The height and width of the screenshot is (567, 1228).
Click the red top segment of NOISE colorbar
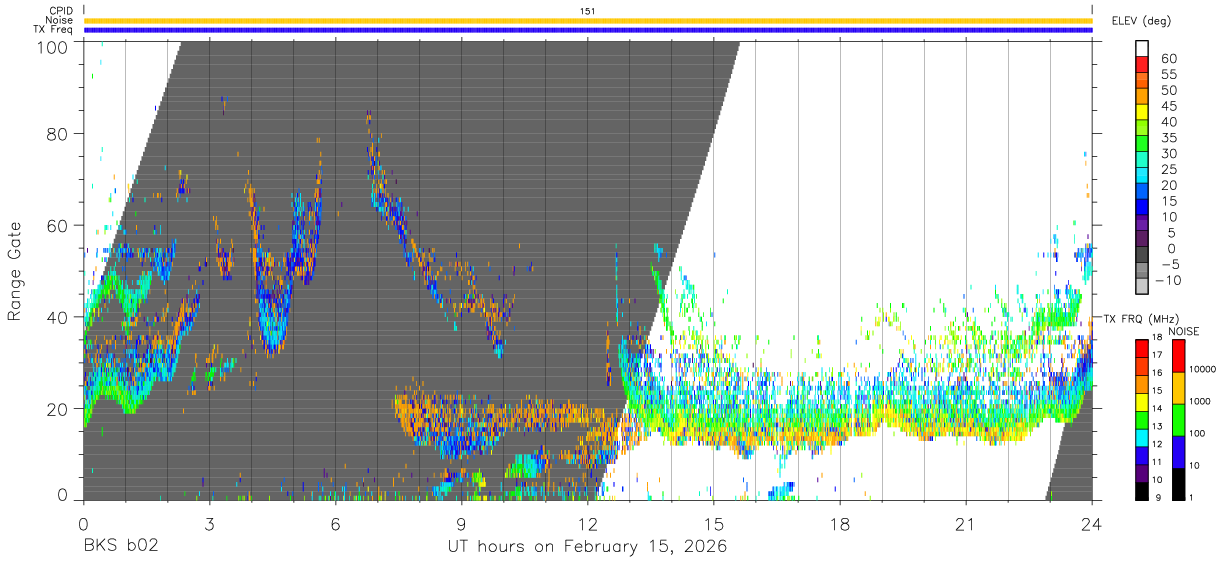coord(1177,356)
